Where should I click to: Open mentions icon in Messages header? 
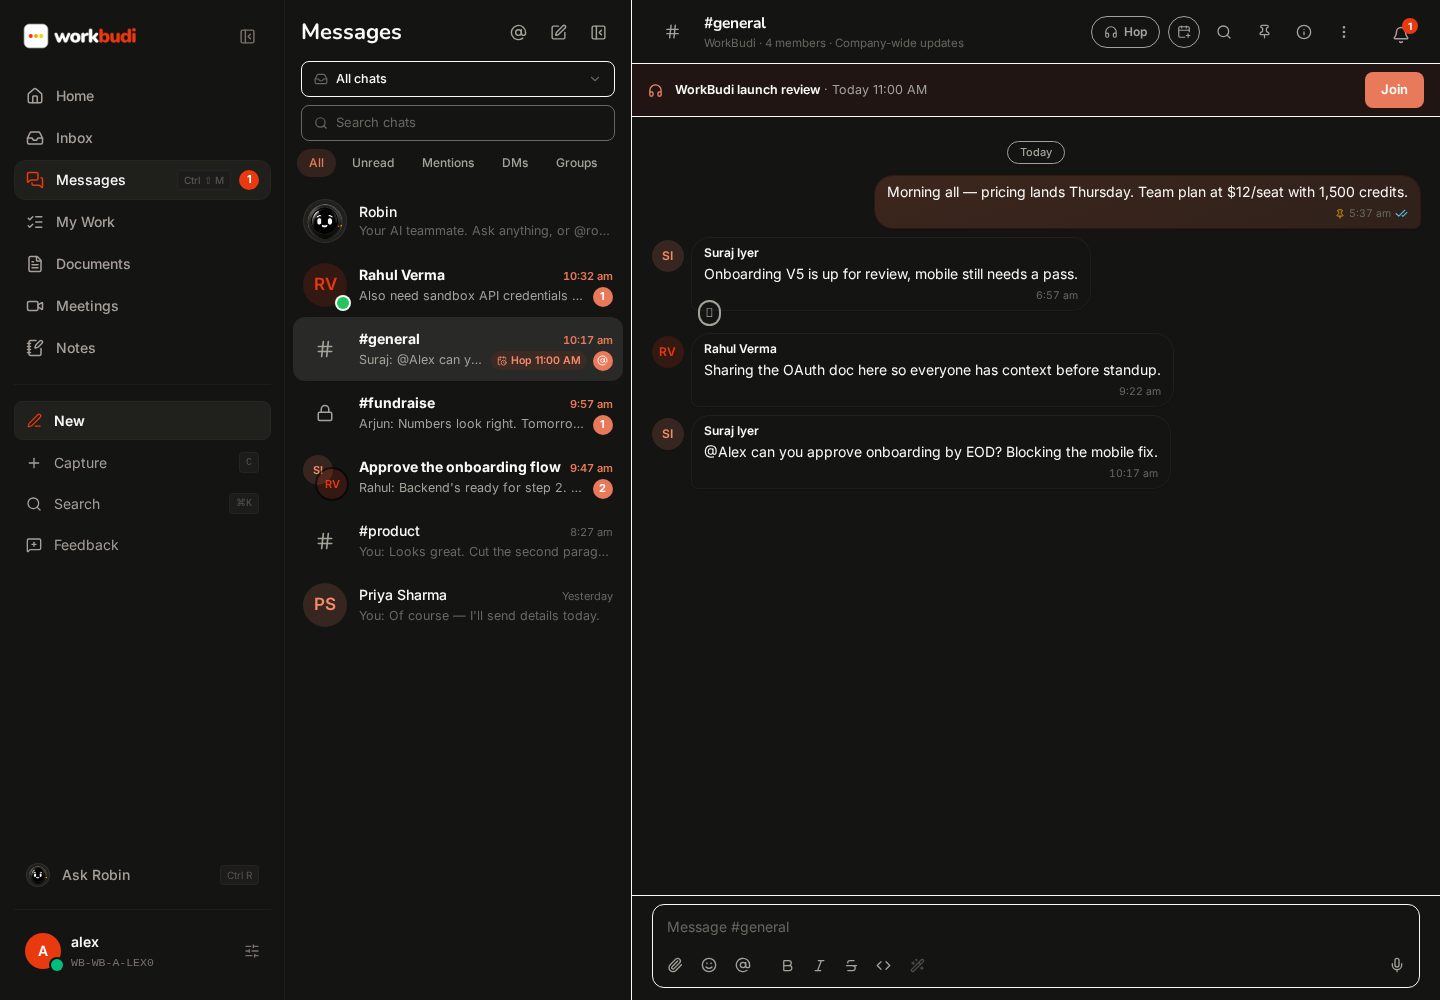518,33
